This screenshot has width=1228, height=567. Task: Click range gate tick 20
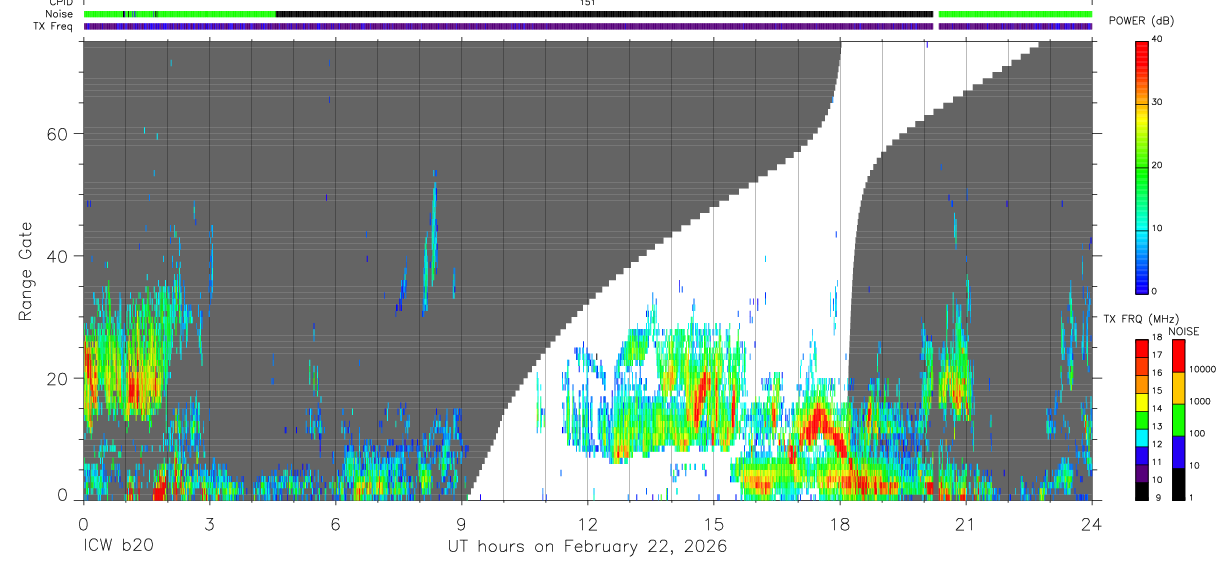[x=58, y=378]
